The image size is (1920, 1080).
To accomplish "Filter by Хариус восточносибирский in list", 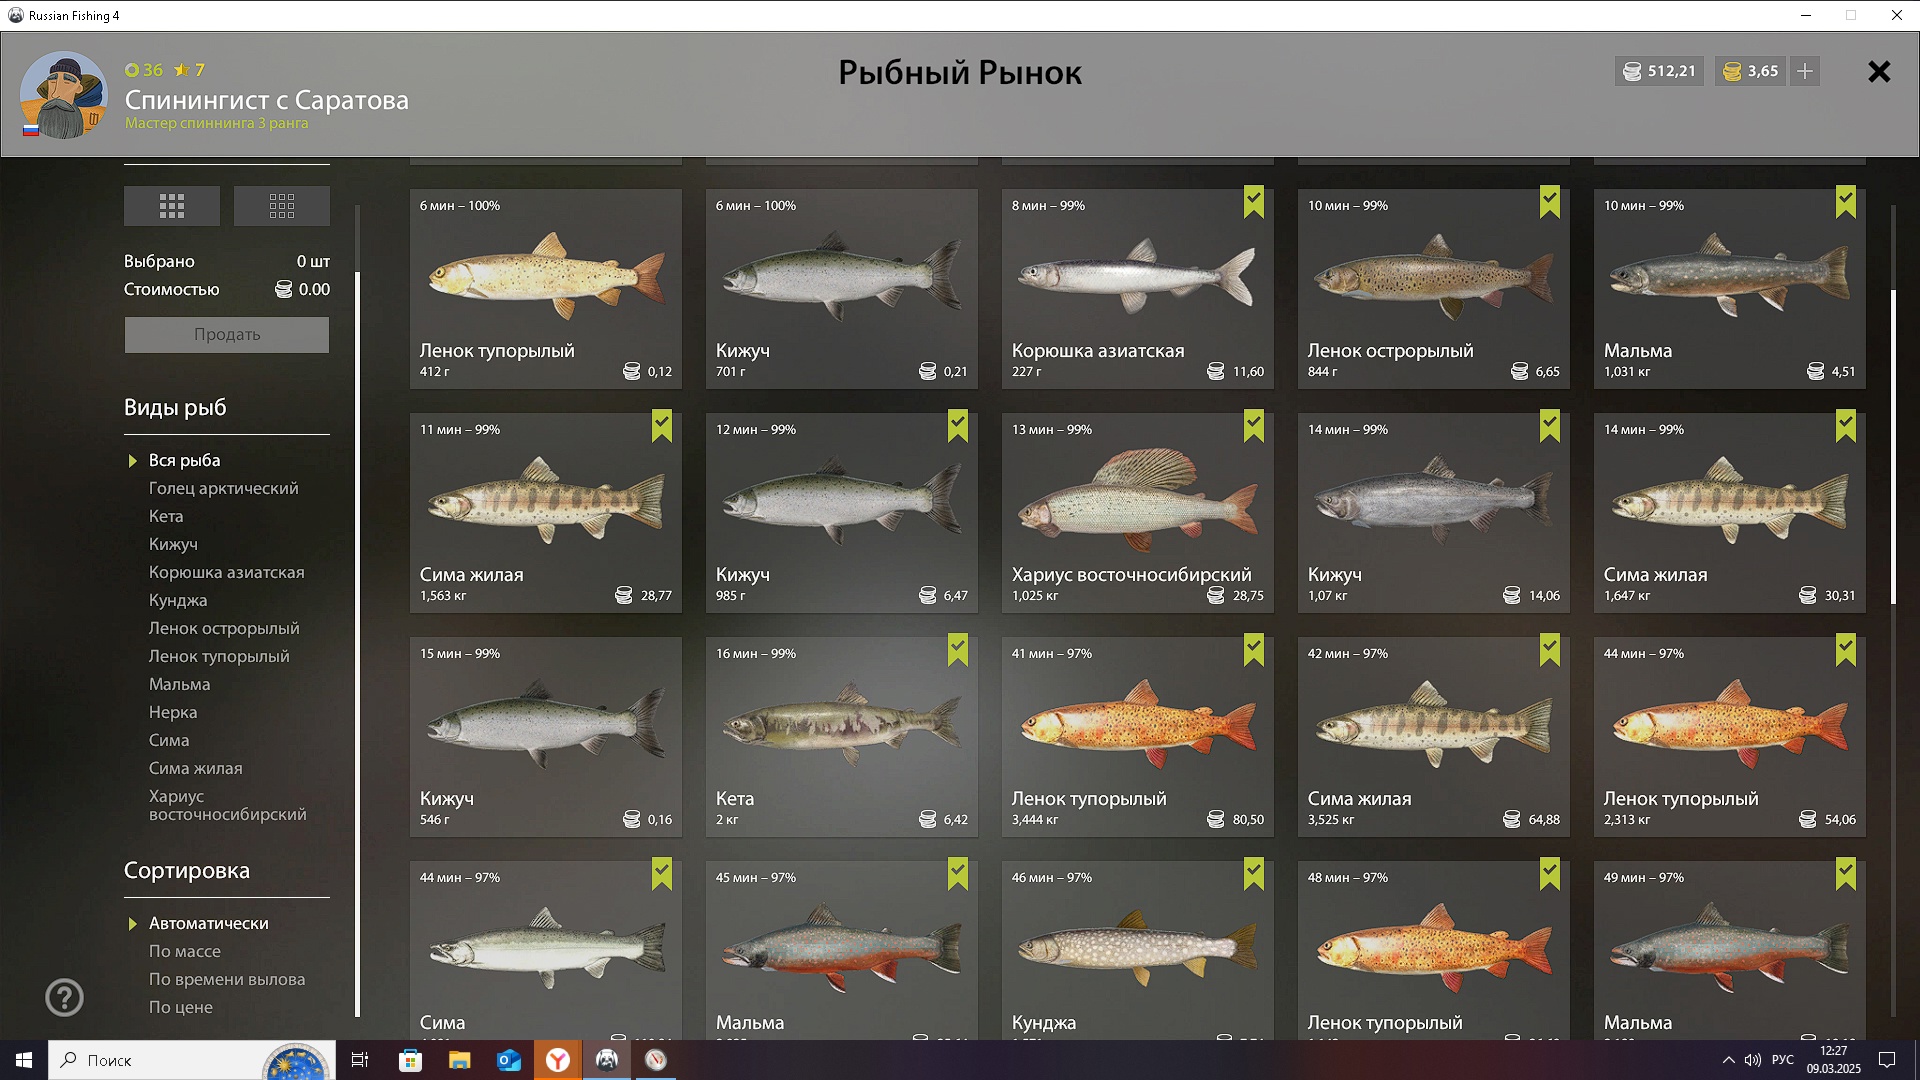I will 228,805.
